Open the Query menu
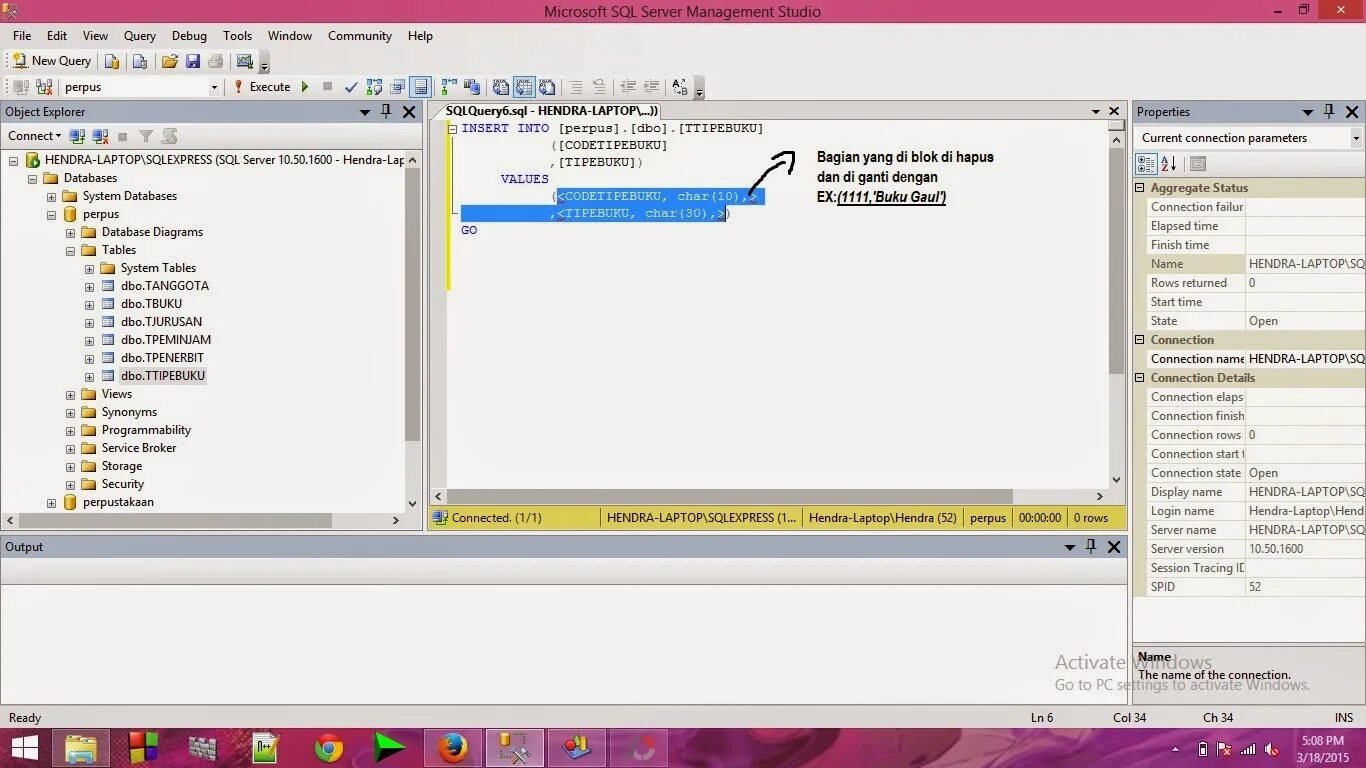The image size is (1366, 768). [x=140, y=35]
